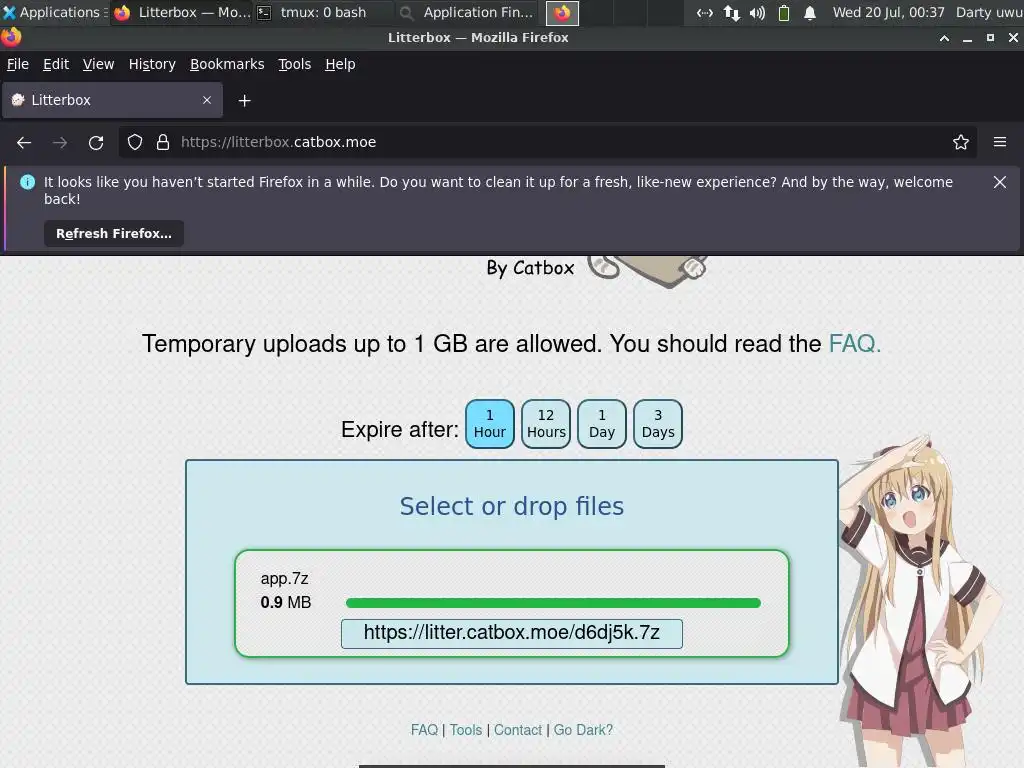Viewport: 1024px width, 768px height.
Task: Select the 12 Hours expiry option
Action: tap(546, 424)
